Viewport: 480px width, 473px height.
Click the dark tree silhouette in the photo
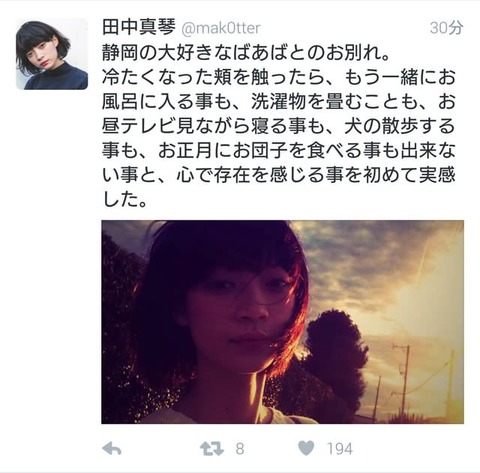(x=335, y=353)
